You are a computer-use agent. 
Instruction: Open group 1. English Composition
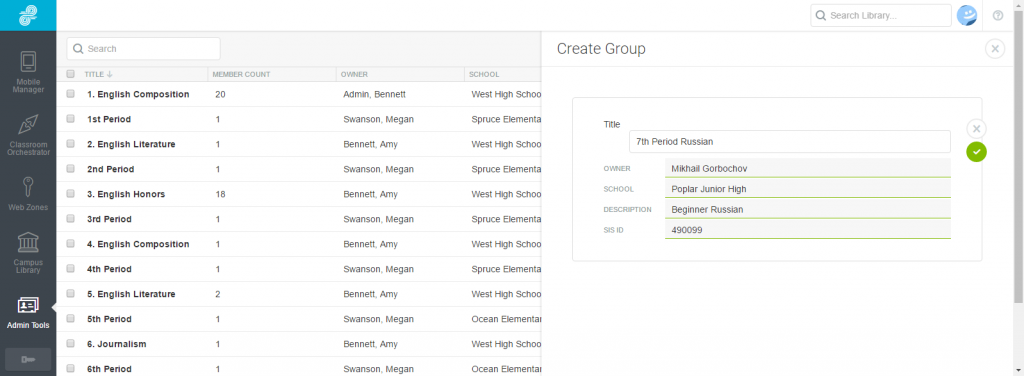138,94
